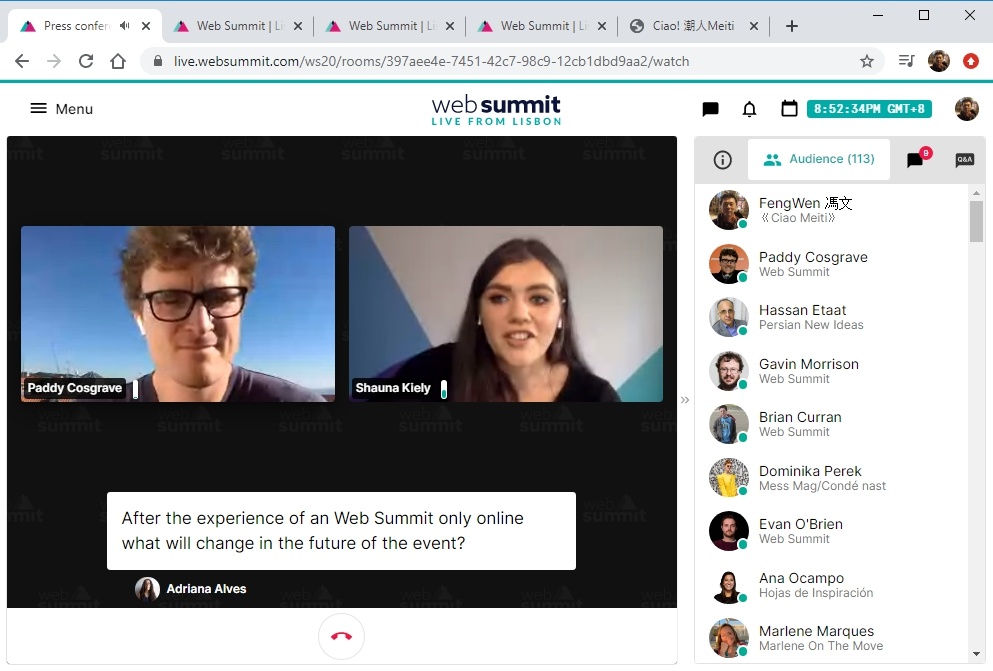This screenshot has height=671, width=993.
Task: Open a new browser tab
Action: (x=792, y=26)
